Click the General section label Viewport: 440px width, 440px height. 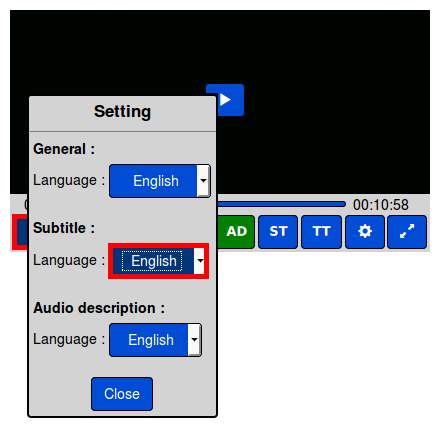pyautogui.click(x=64, y=149)
